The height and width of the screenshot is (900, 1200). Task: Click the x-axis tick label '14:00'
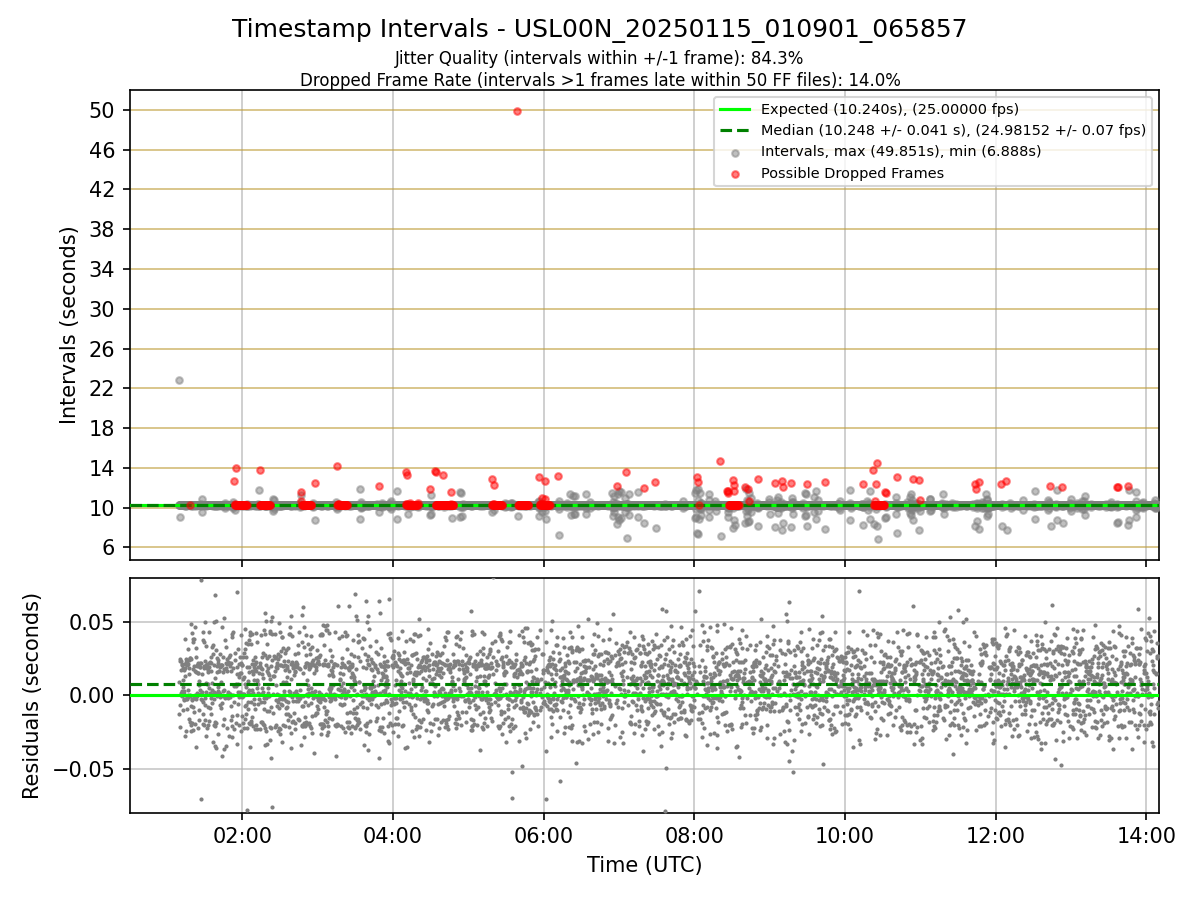[x=1147, y=834]
